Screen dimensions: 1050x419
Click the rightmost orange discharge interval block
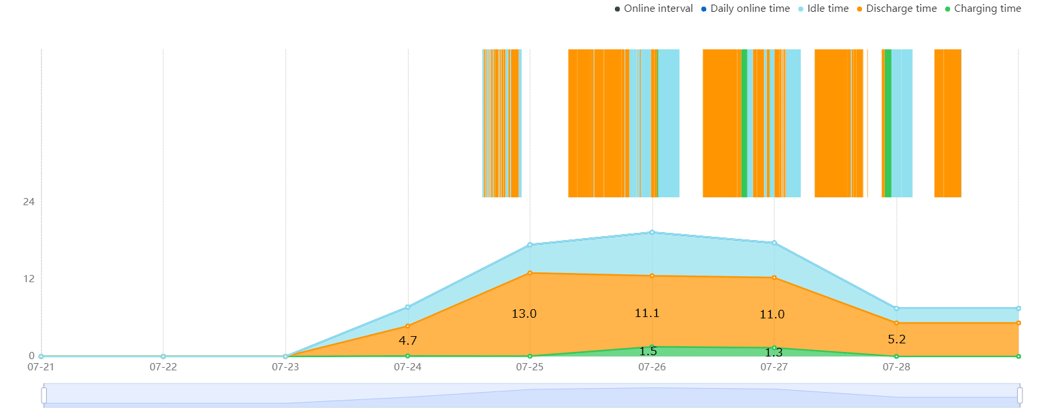948,123
